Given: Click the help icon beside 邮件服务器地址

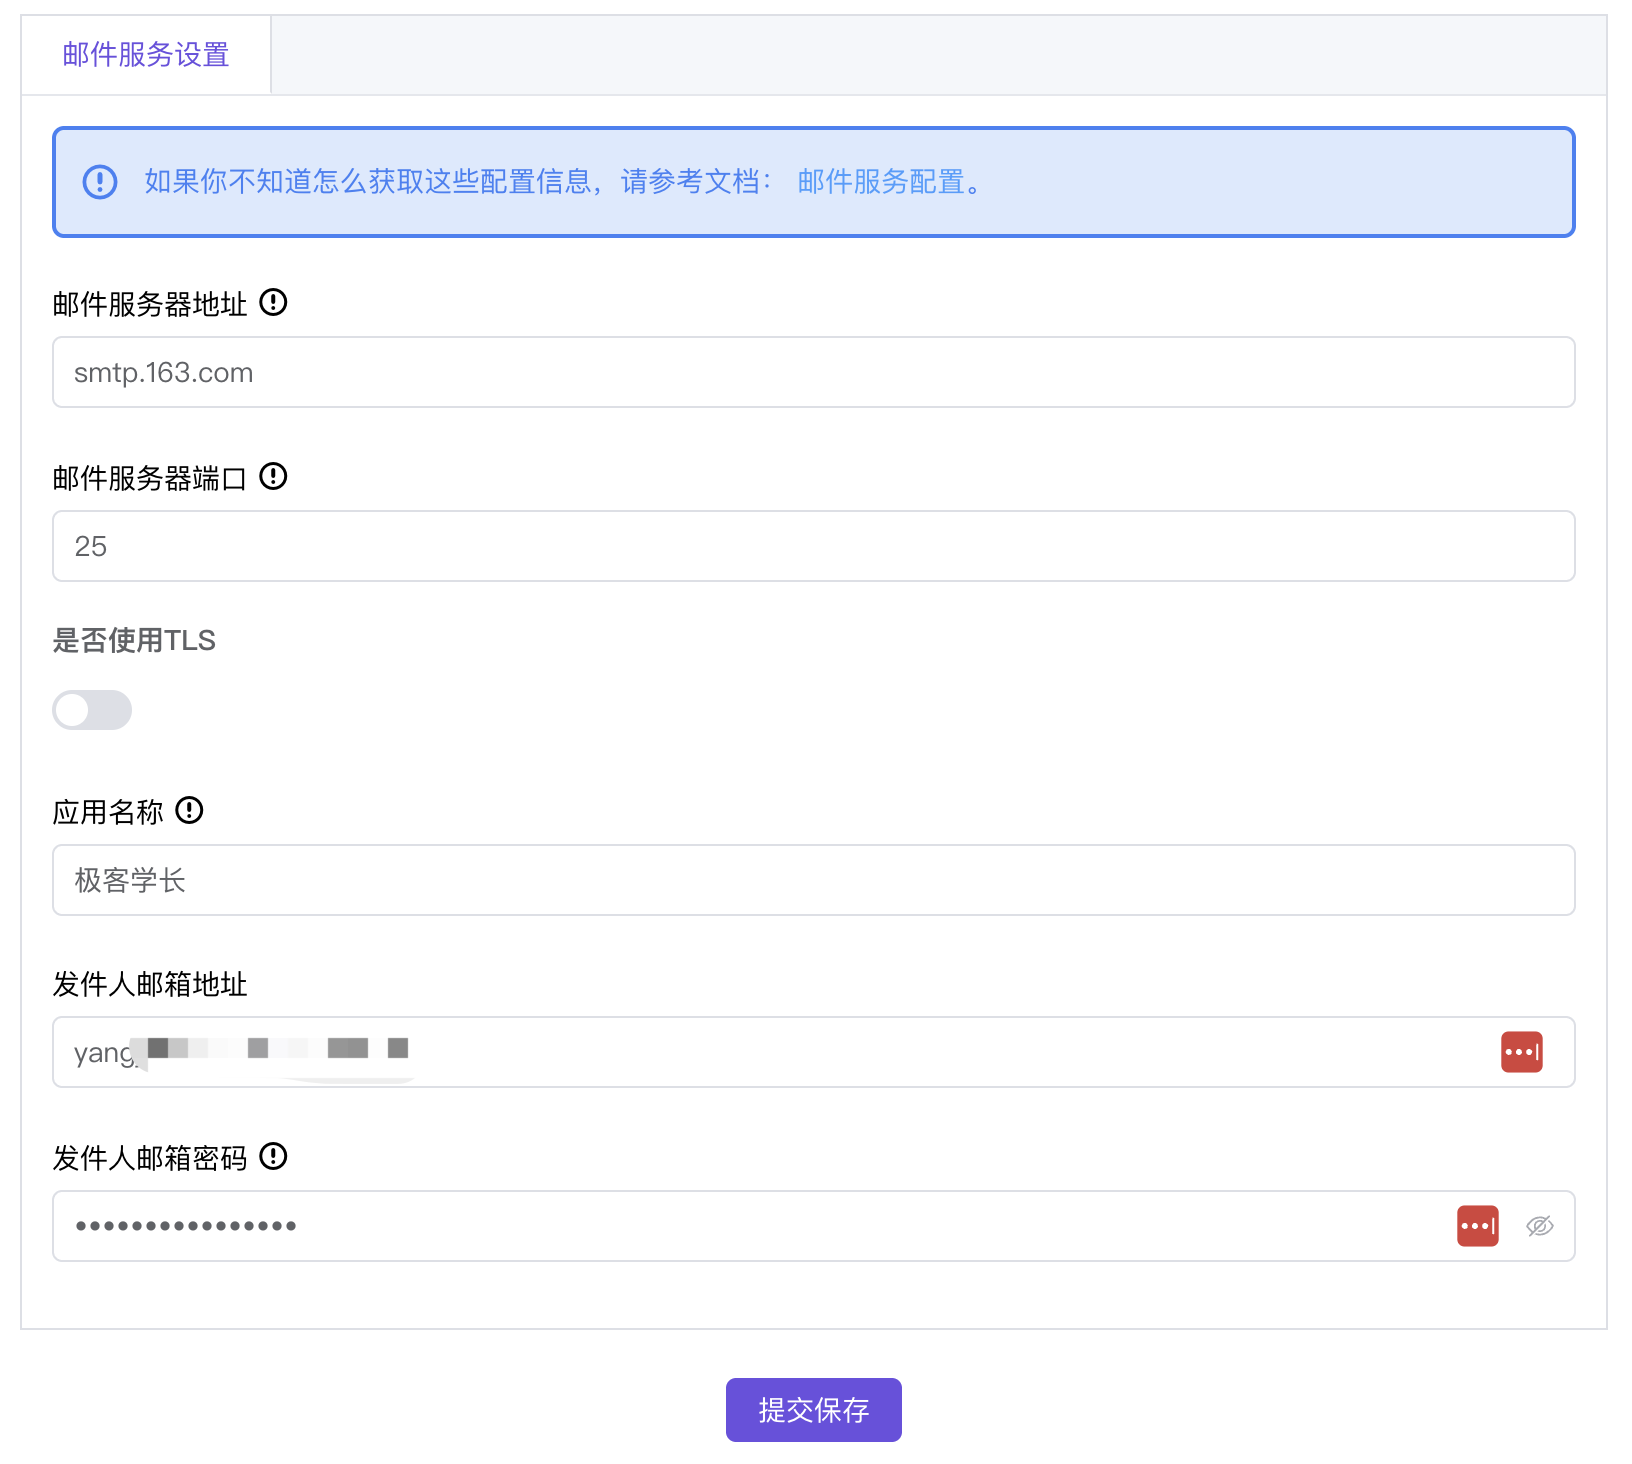Looking at the screenshot, I should point(273,302).
